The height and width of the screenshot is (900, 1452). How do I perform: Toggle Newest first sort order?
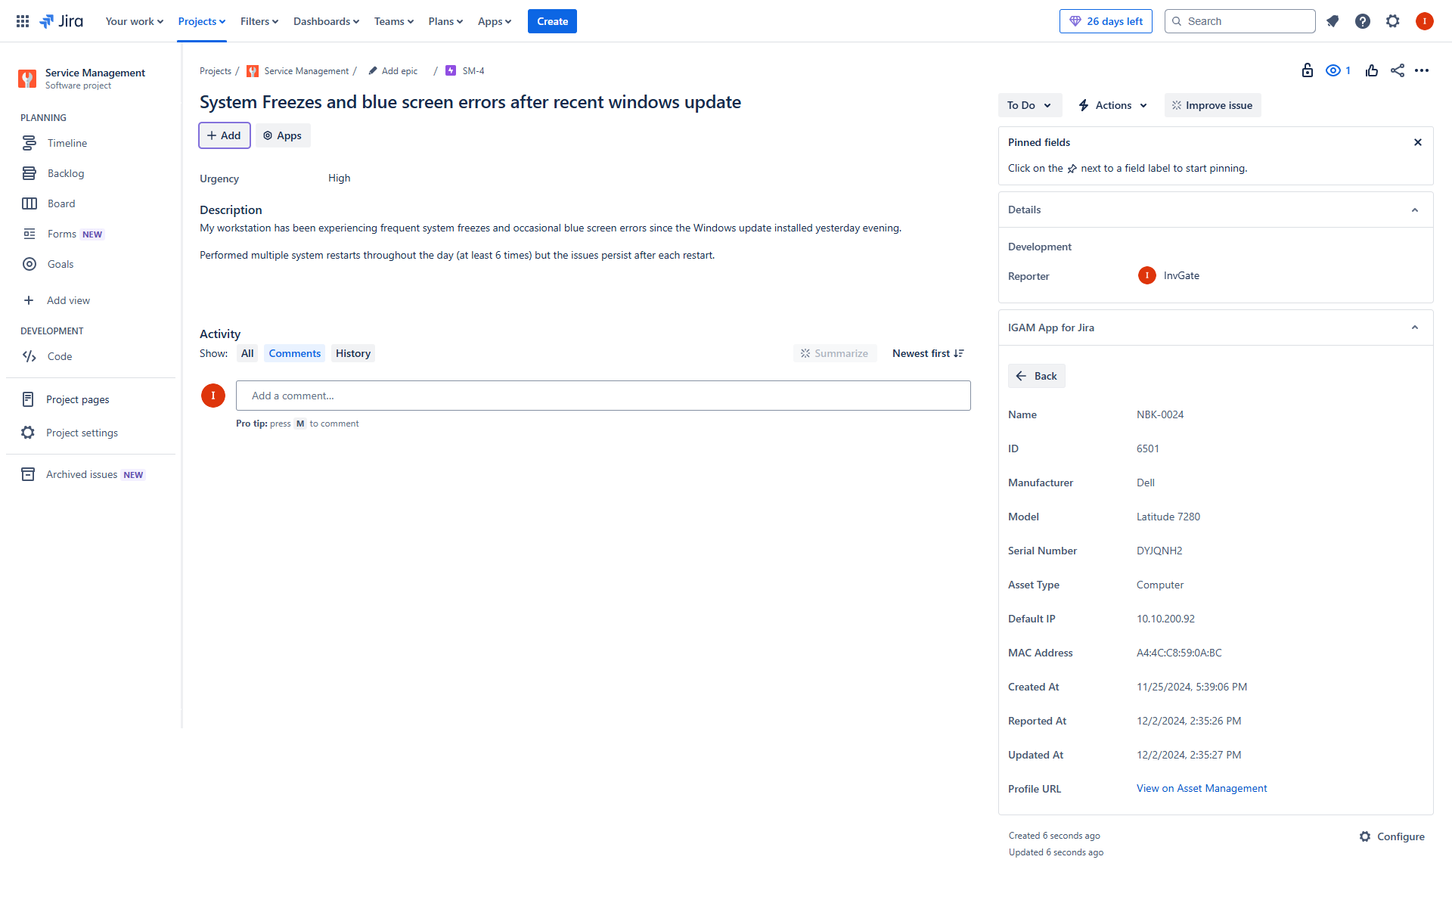click(x=927, y=353)
